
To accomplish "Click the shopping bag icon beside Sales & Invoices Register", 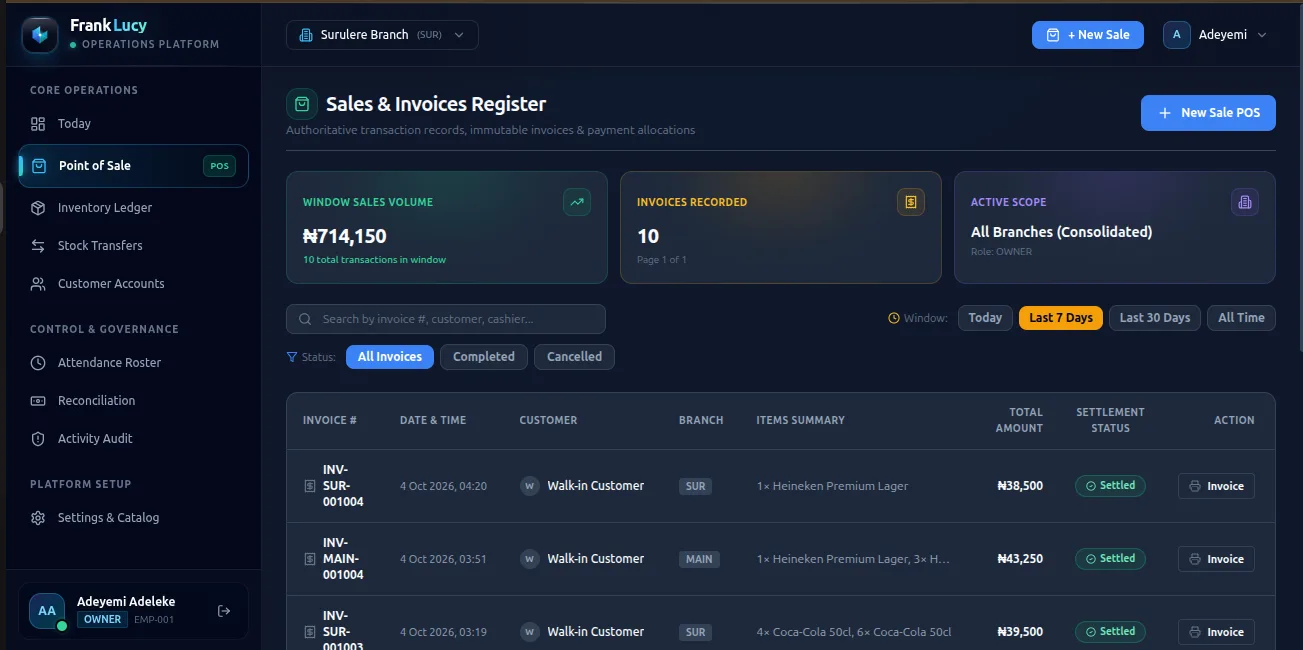I will (302, 104).
